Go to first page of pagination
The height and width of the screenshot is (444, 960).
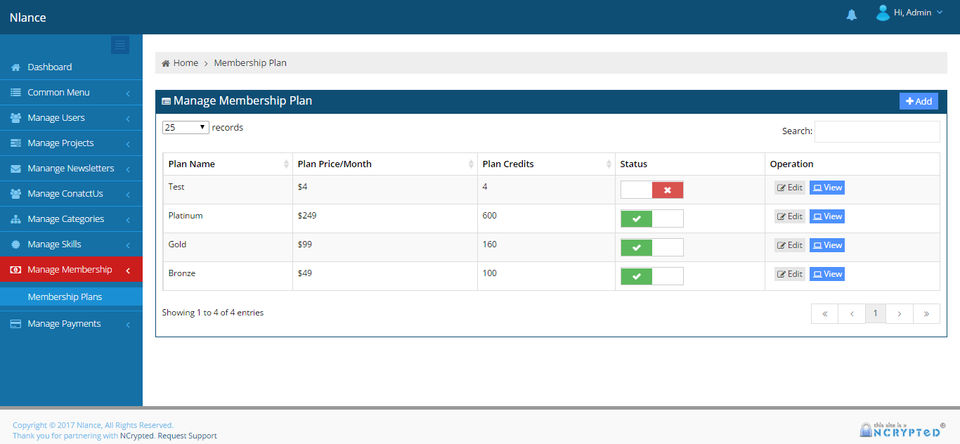[825, 314]
